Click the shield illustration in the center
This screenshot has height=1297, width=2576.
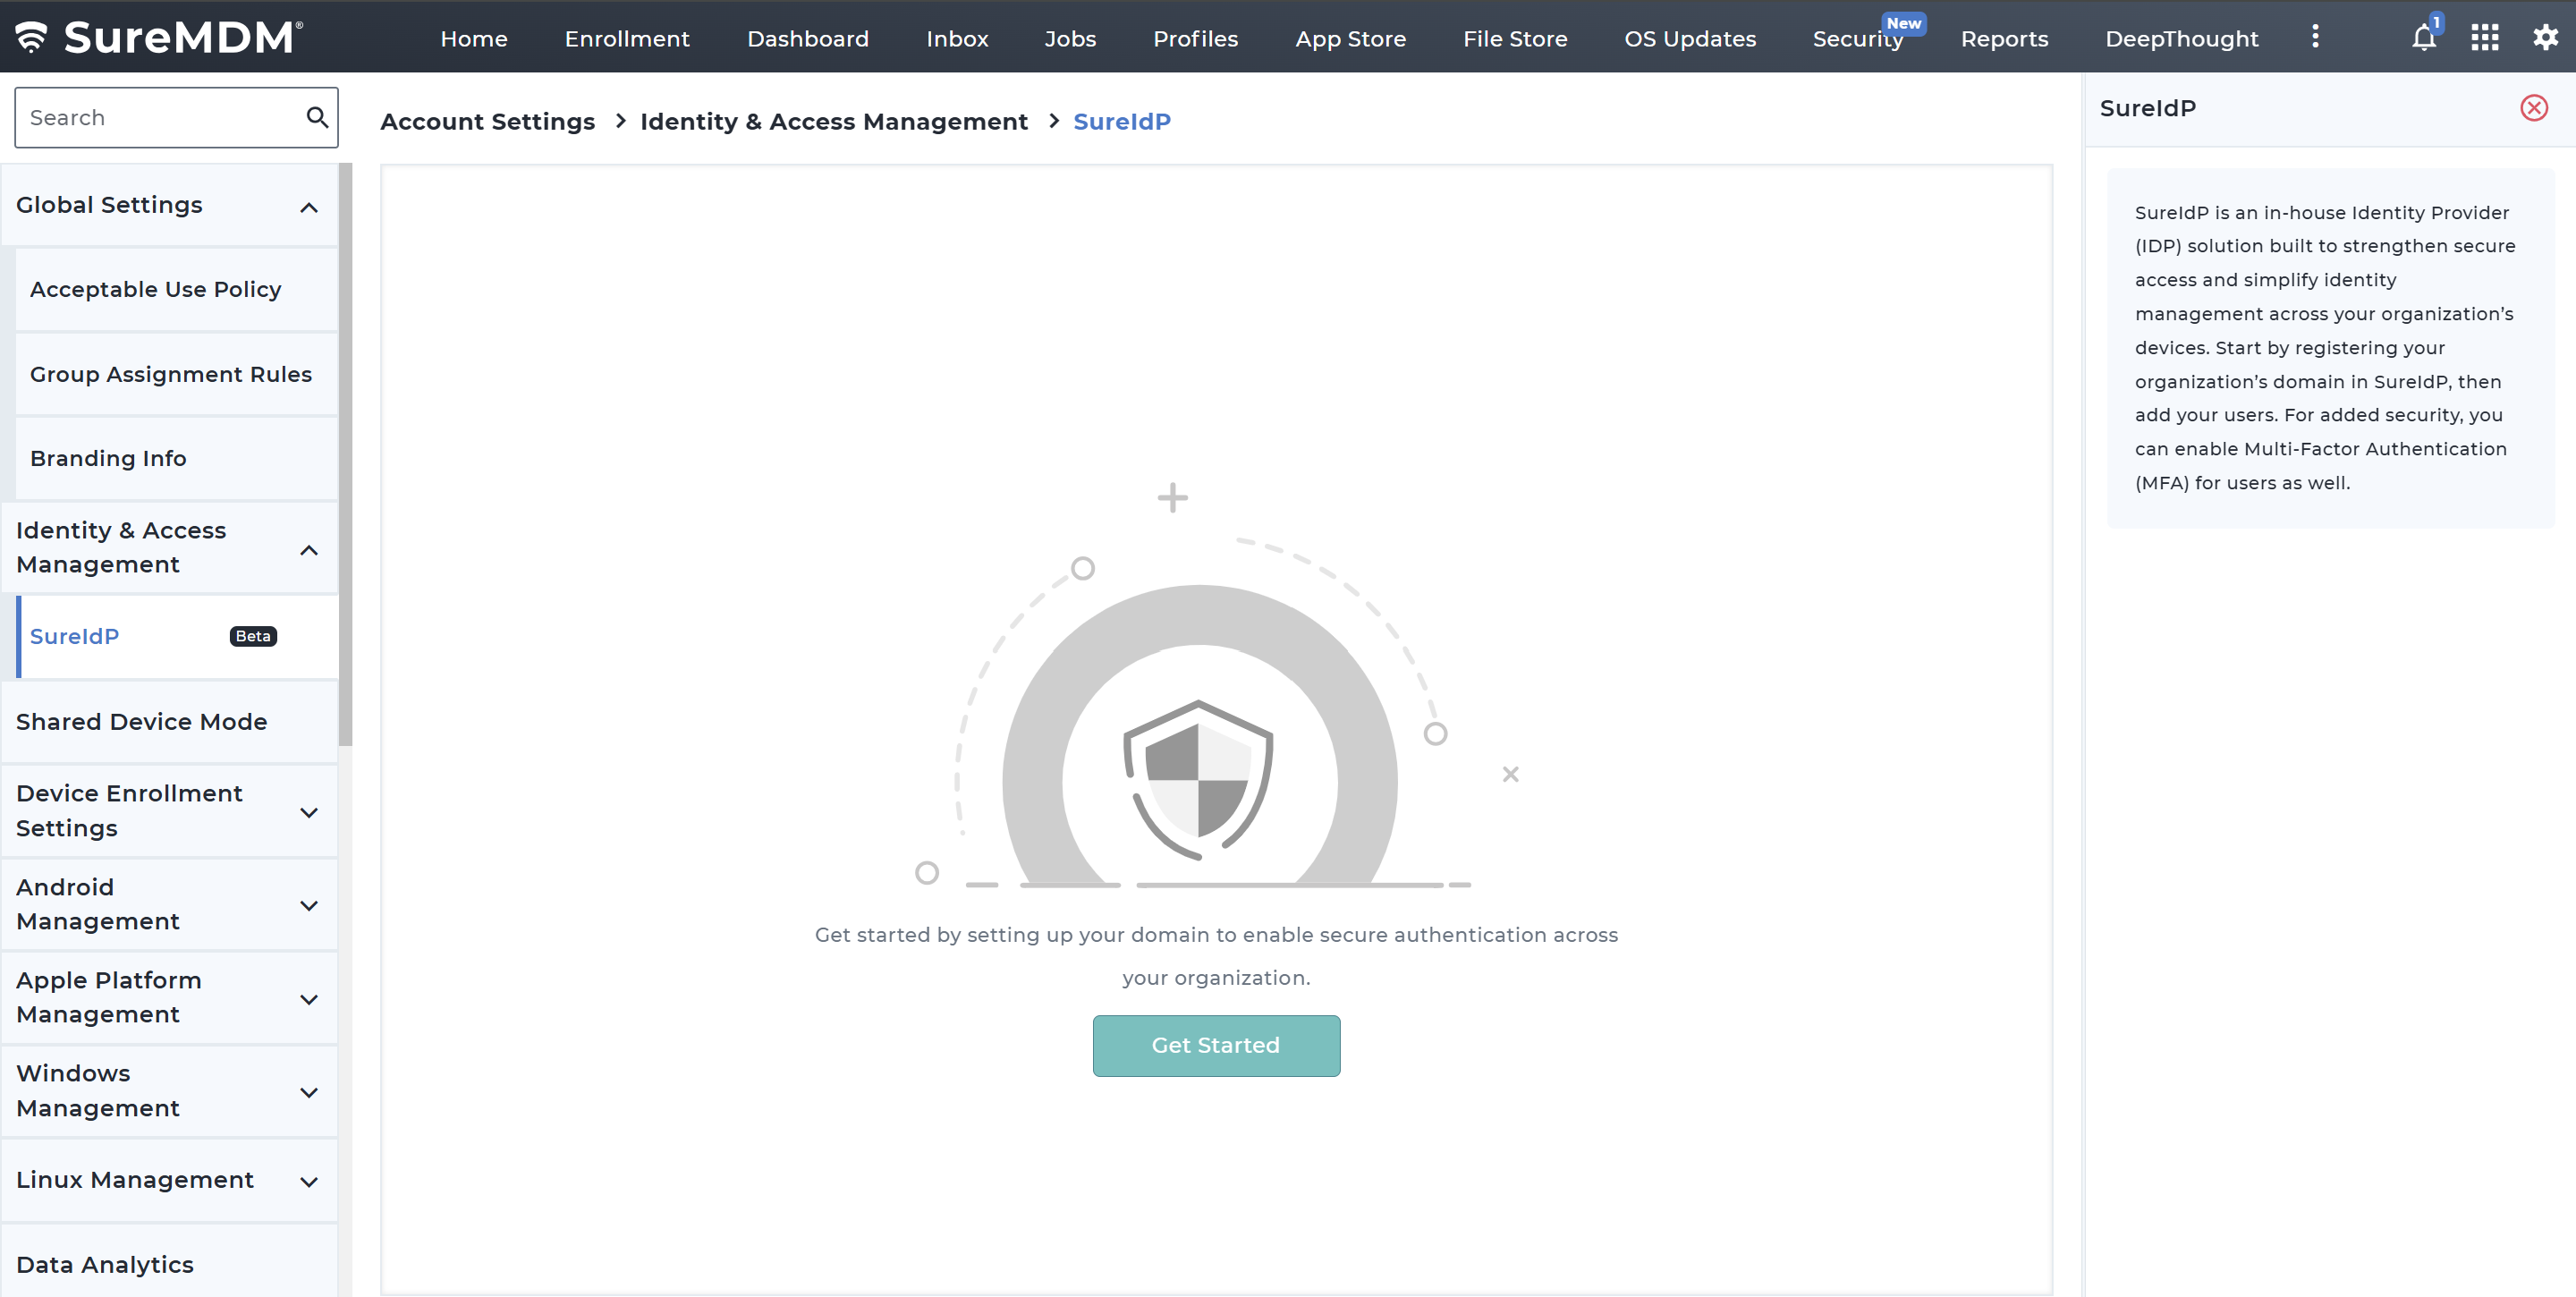coord(1198,780)
